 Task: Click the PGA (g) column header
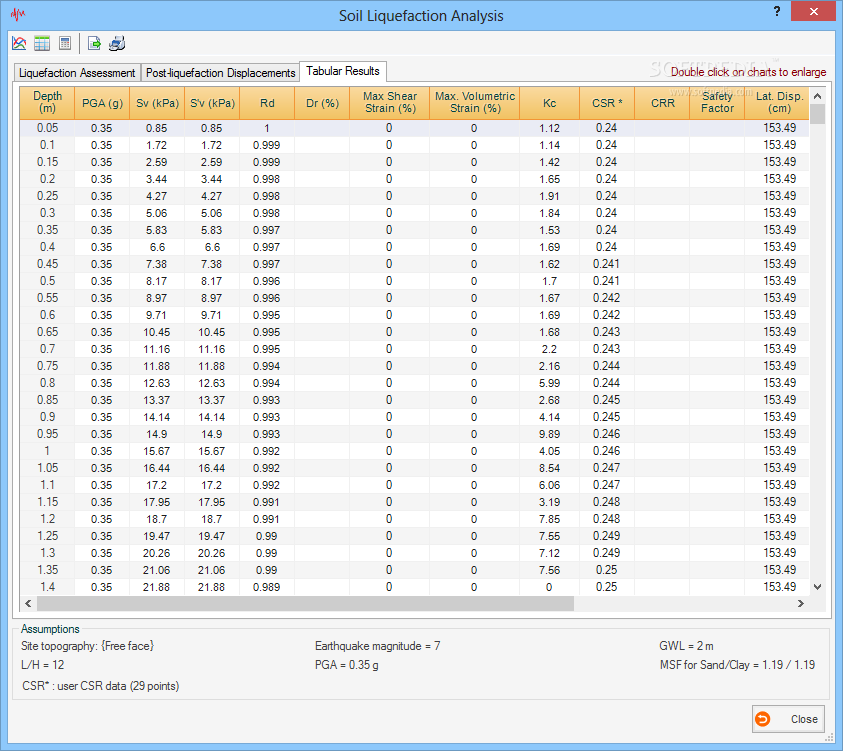102,103
